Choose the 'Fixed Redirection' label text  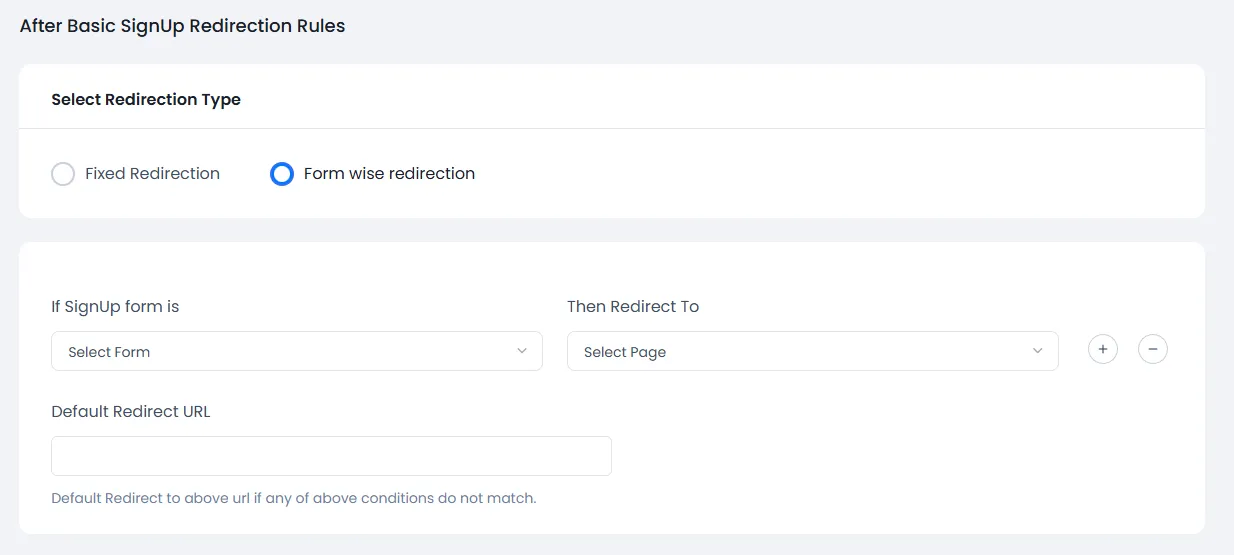coord(152,174)
